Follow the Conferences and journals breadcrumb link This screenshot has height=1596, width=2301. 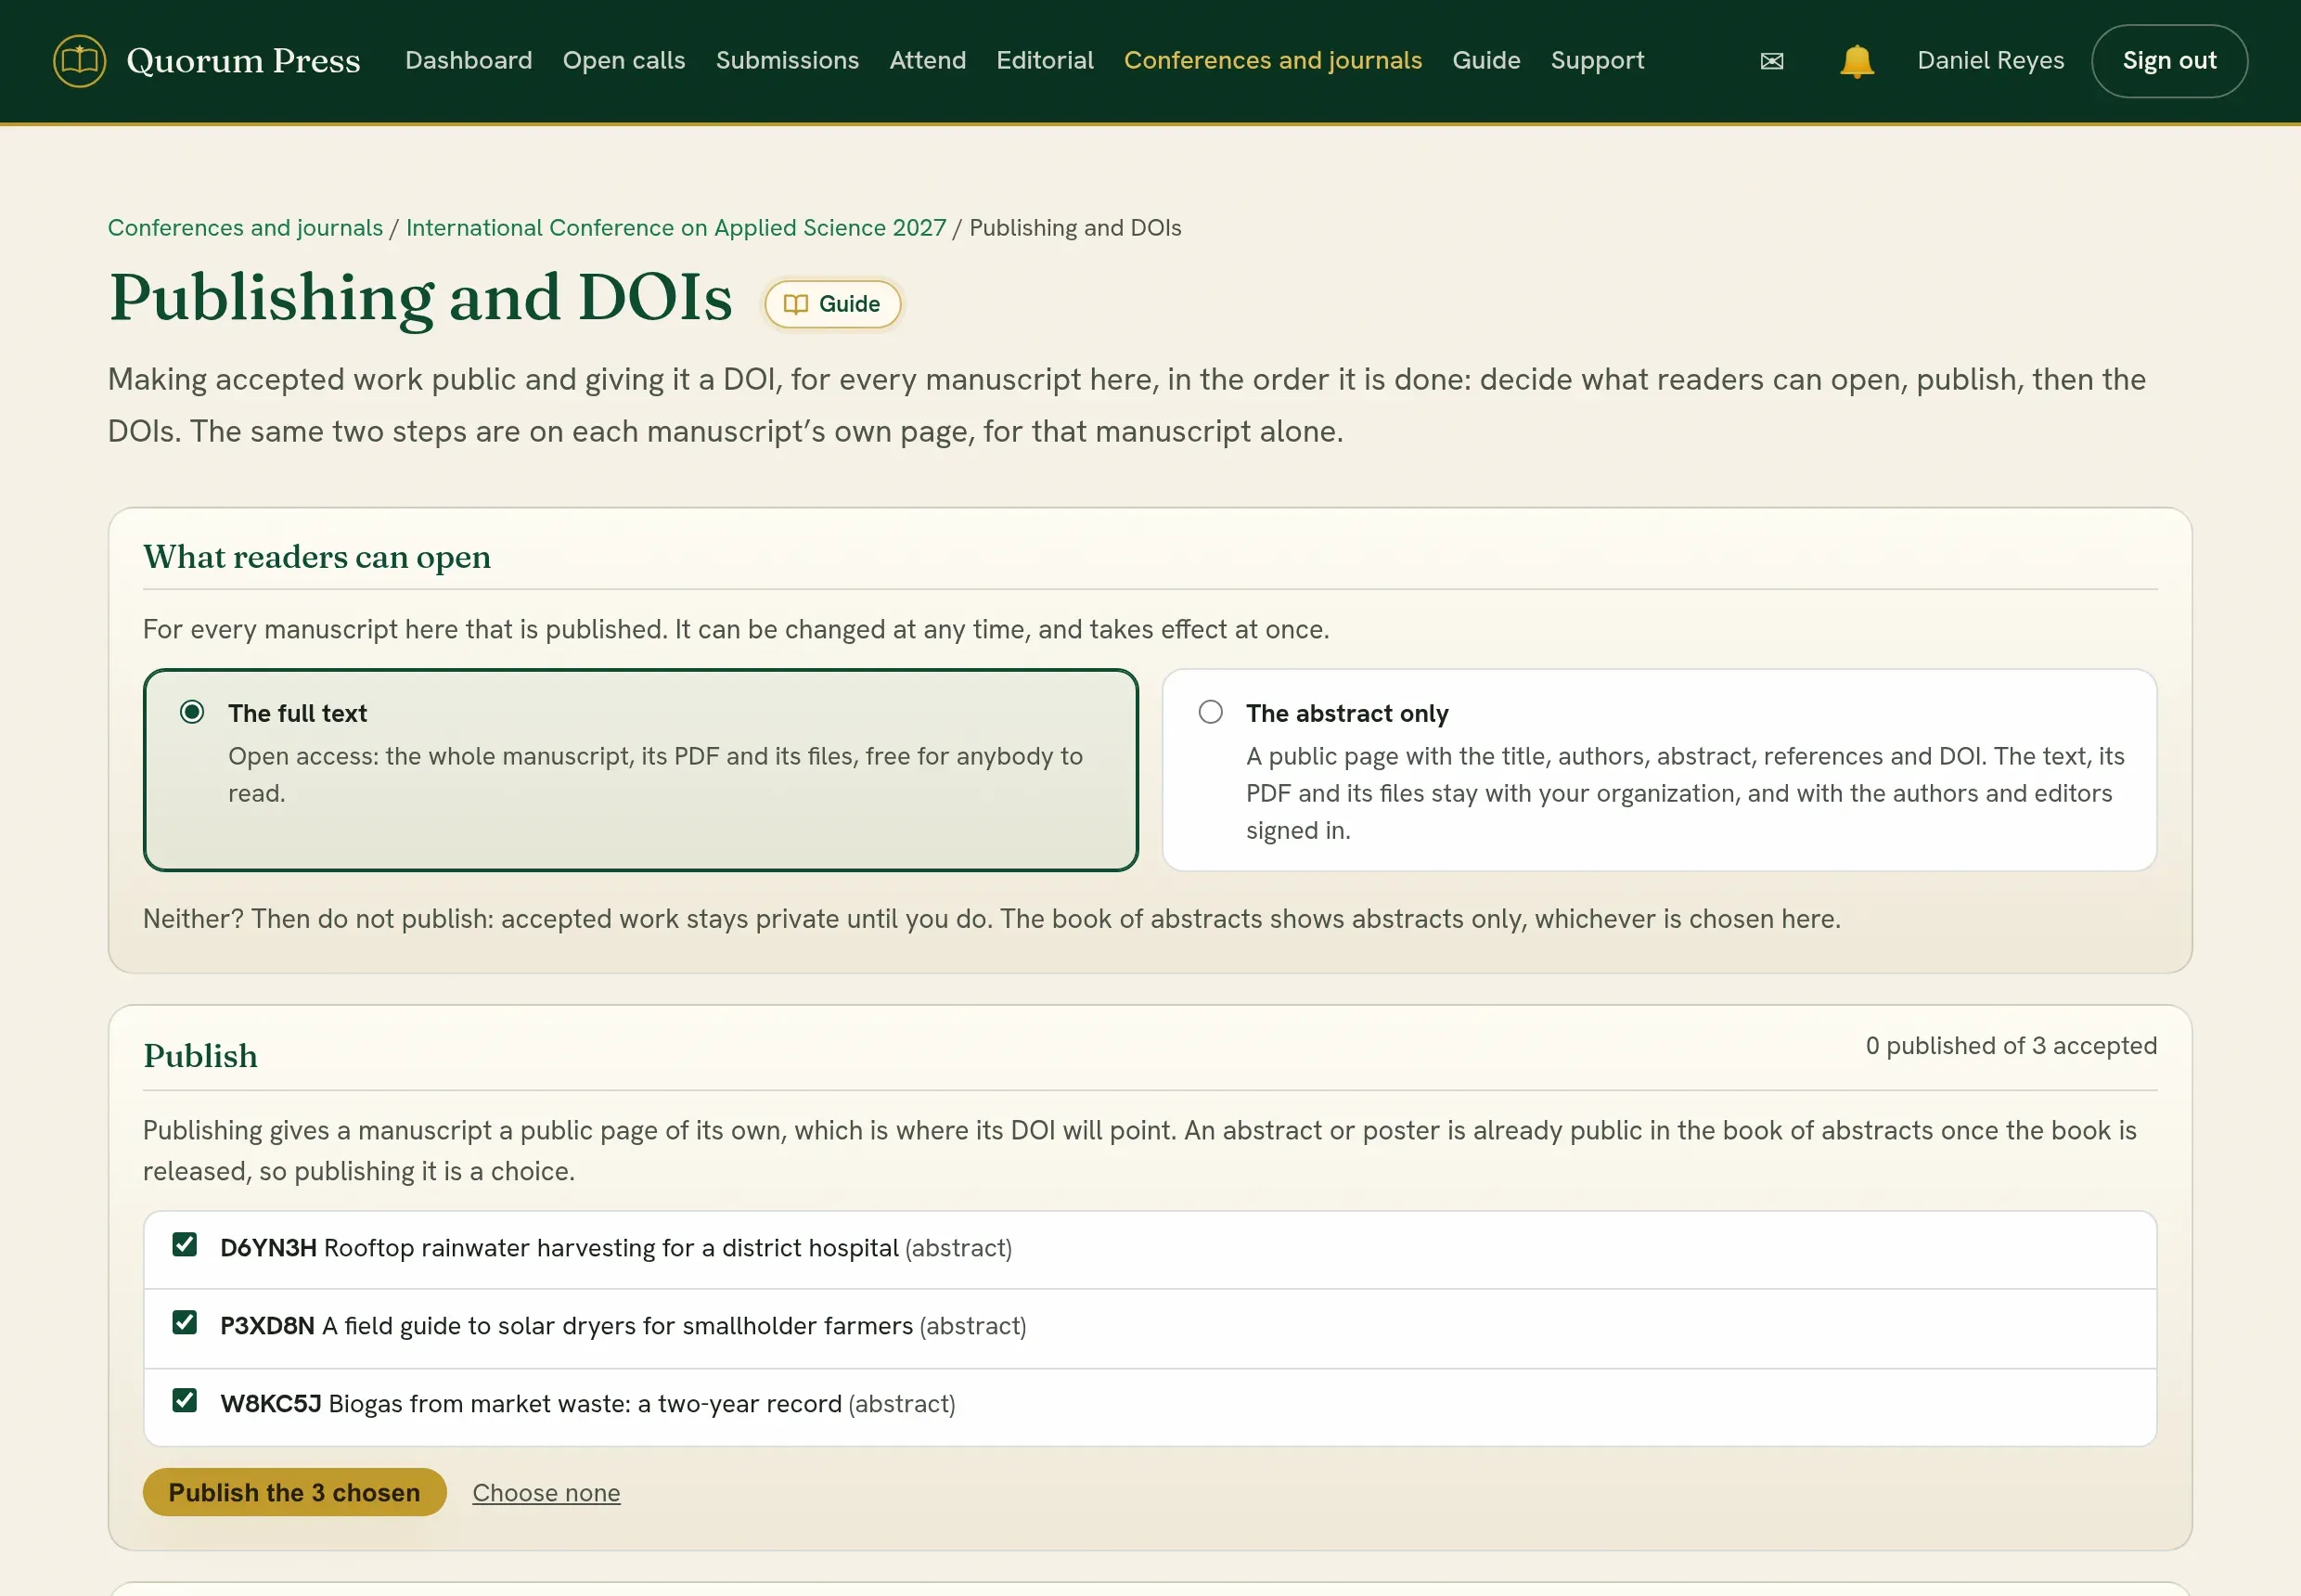pyautogui.click(x=245, y=228)
